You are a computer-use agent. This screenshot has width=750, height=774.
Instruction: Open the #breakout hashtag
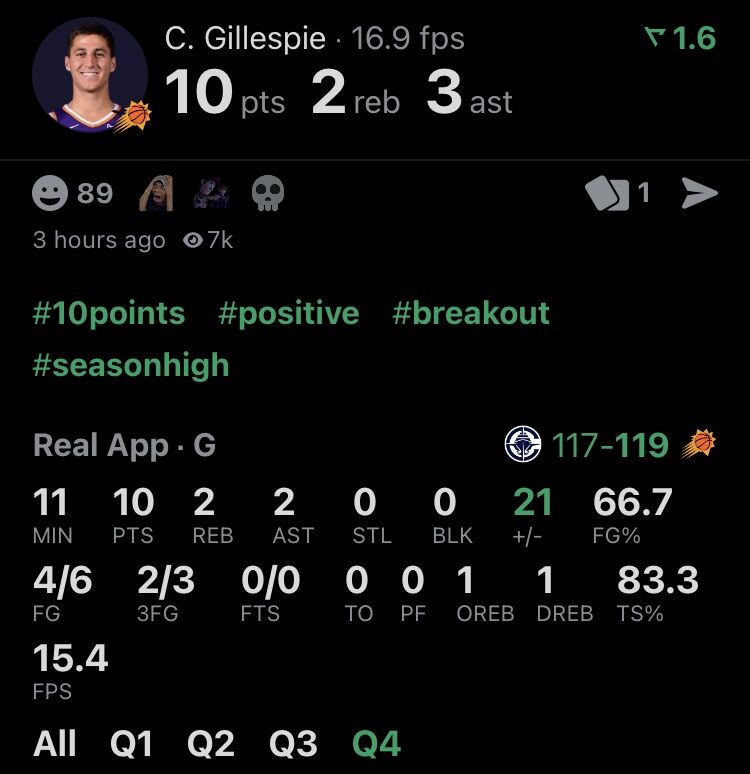tap(471, 313)
